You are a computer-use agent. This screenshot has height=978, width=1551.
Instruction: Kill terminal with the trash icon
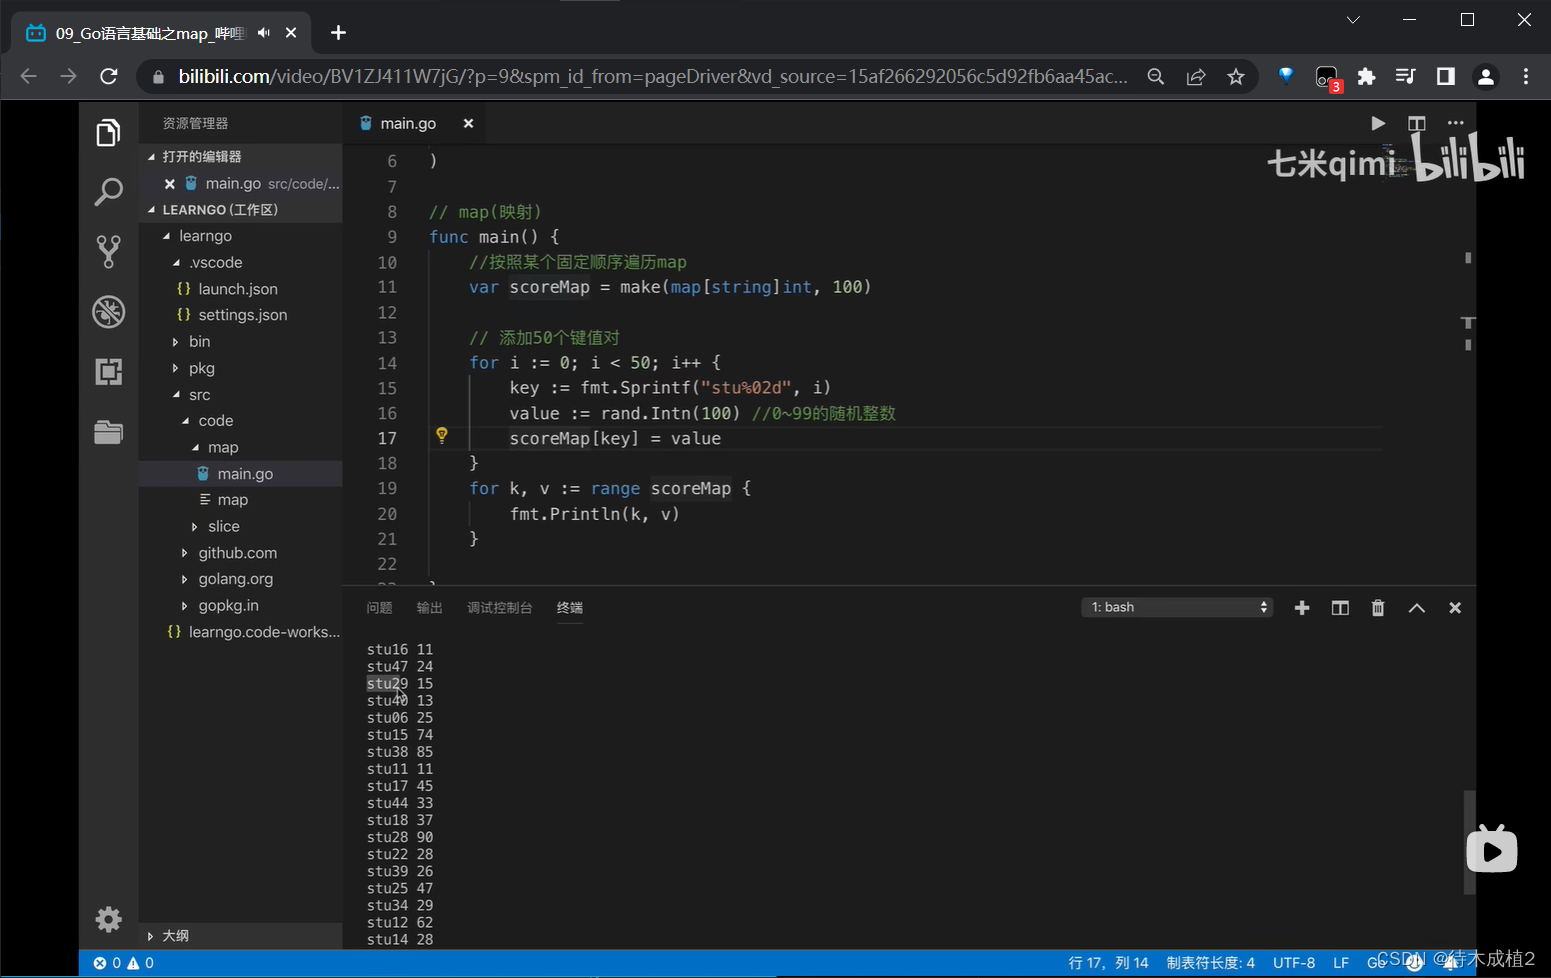pos(1378,608)
